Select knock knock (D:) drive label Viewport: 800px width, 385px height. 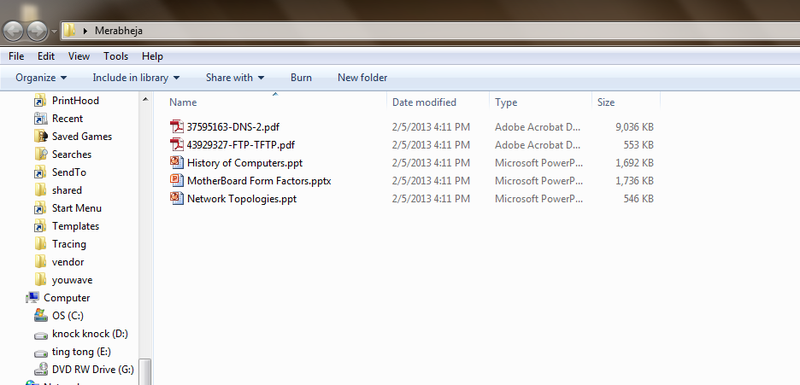[x=90, y=333]
